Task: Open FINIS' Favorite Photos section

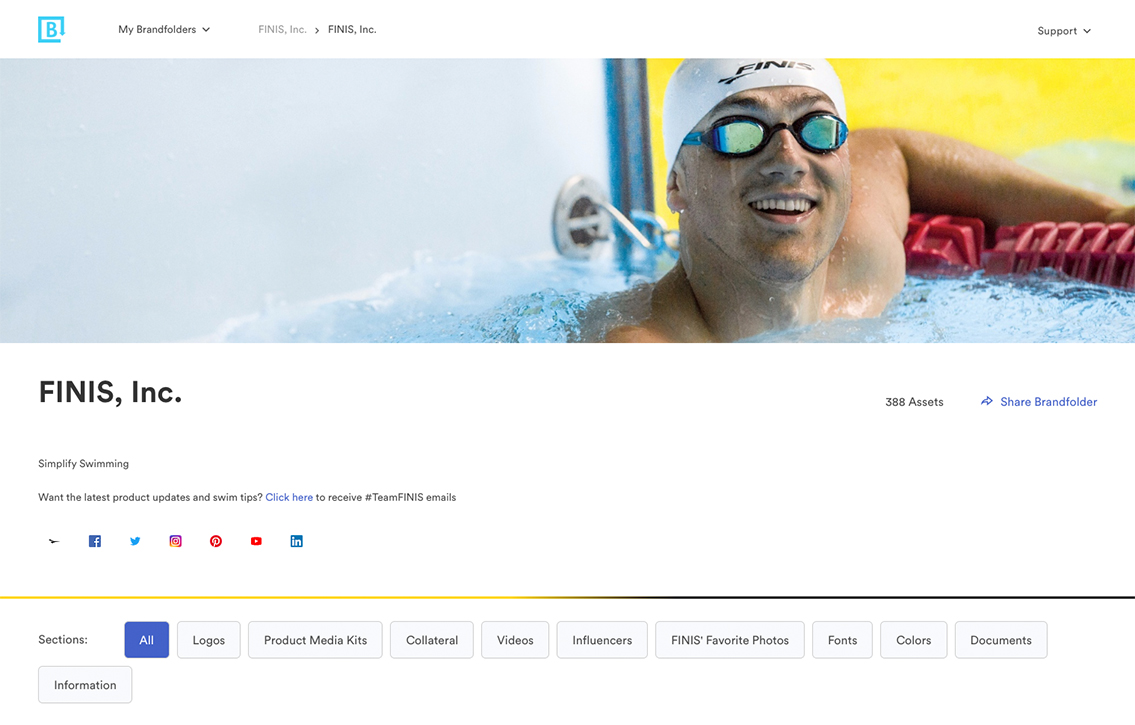Action: (x=730, y=640)
